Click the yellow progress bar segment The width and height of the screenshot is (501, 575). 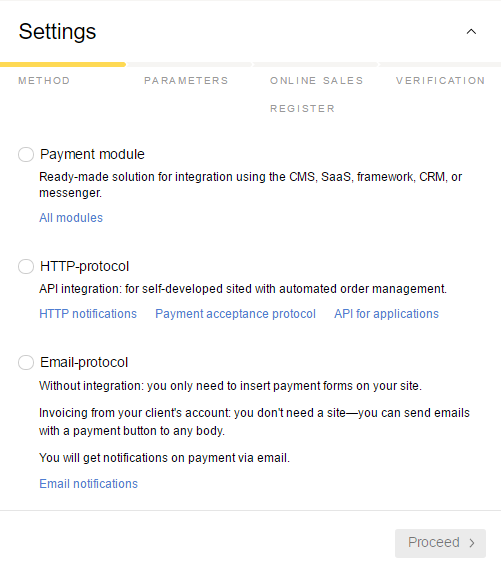point(63,65)
